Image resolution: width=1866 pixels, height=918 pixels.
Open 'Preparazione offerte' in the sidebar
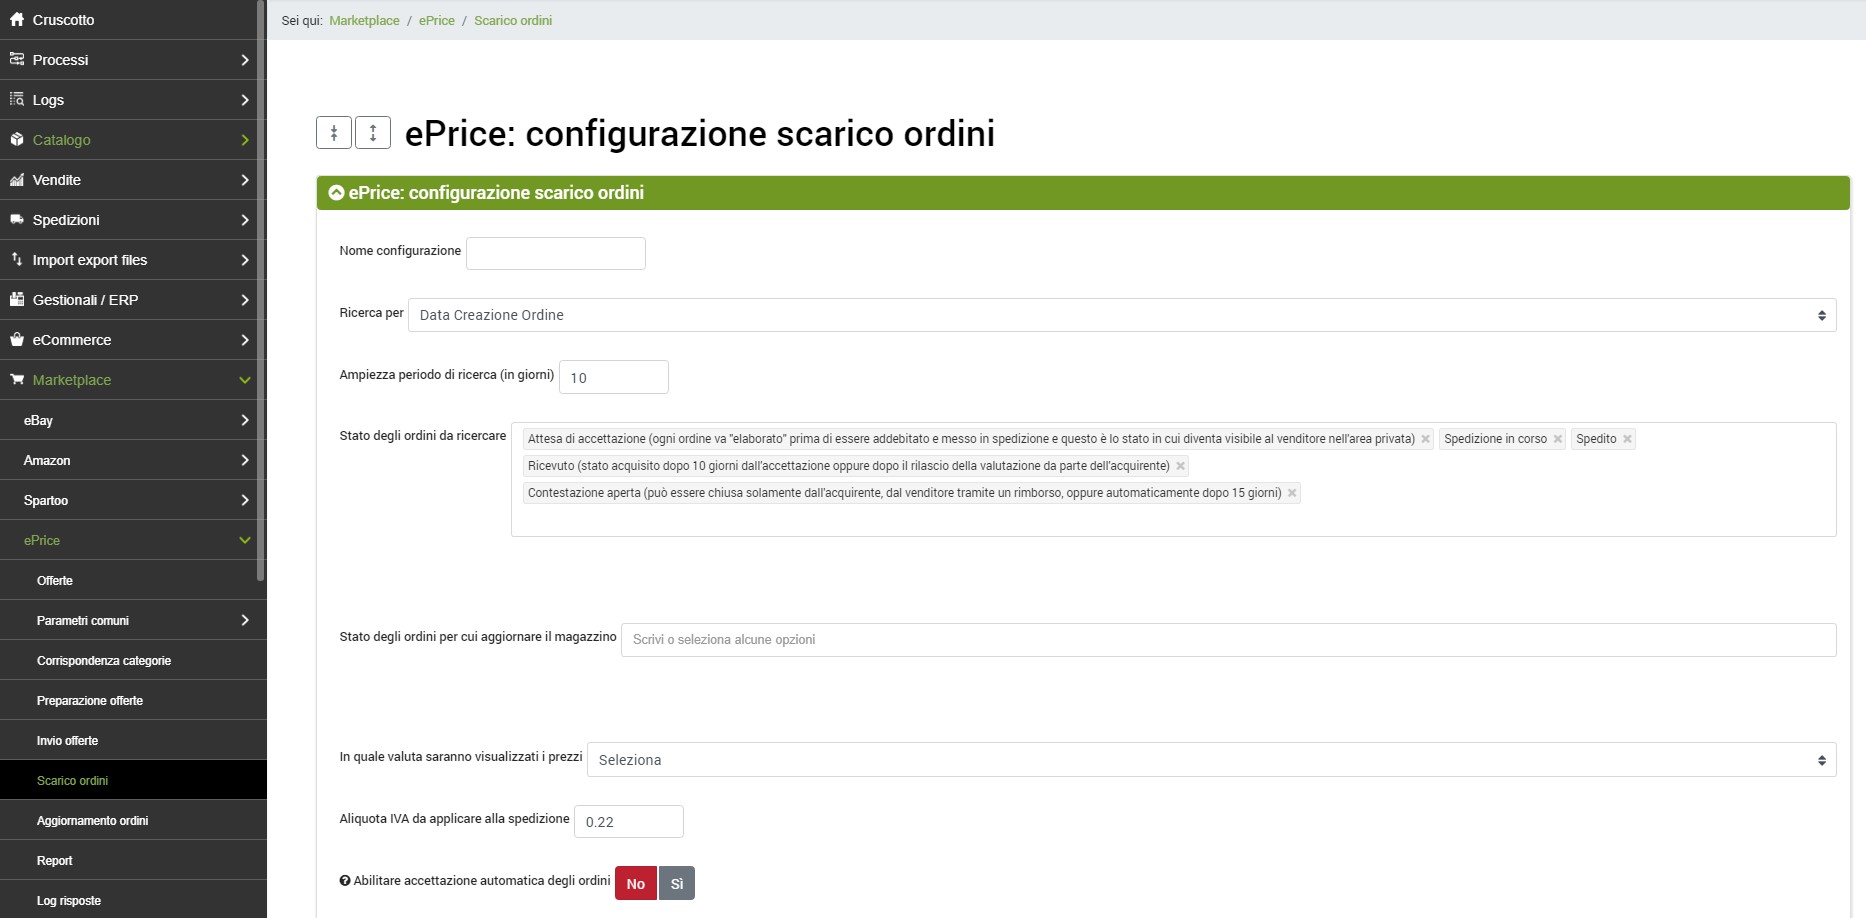(90, 701)
